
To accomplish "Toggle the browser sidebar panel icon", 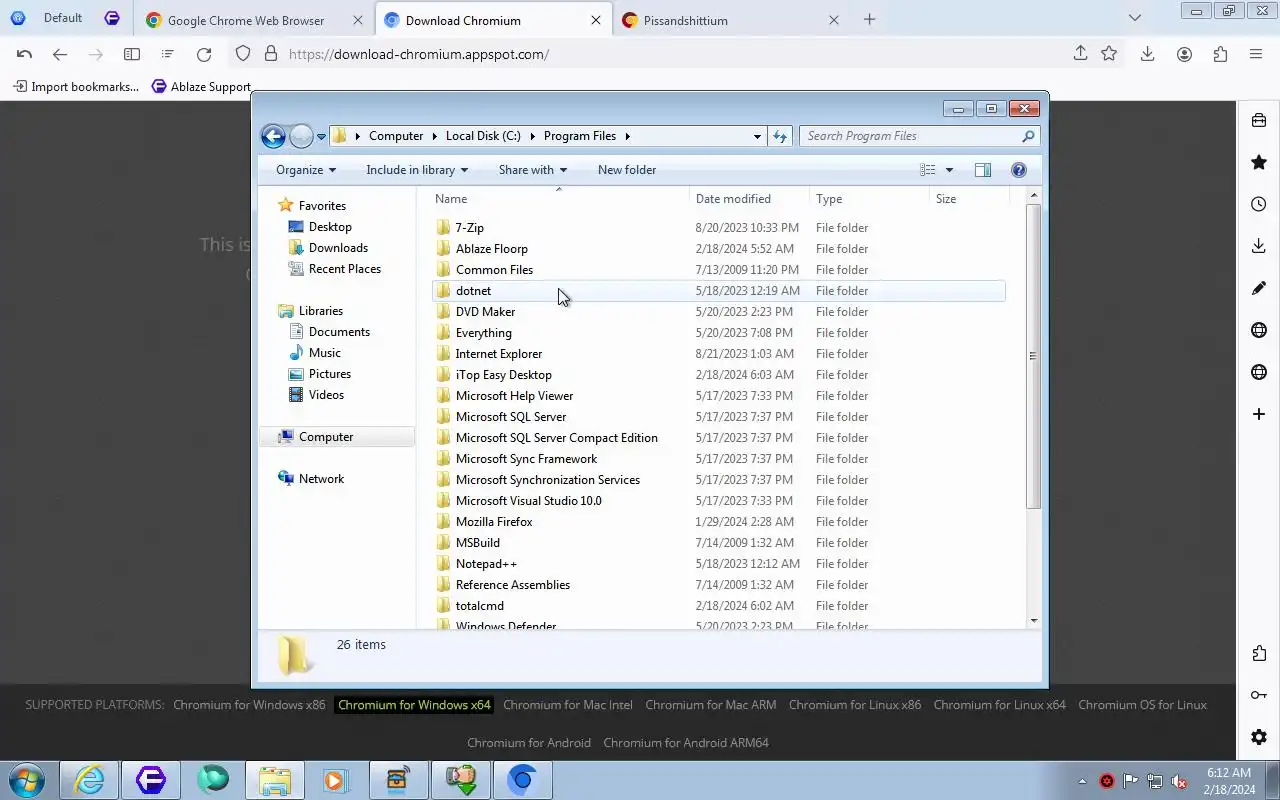I will coord(132,54).
